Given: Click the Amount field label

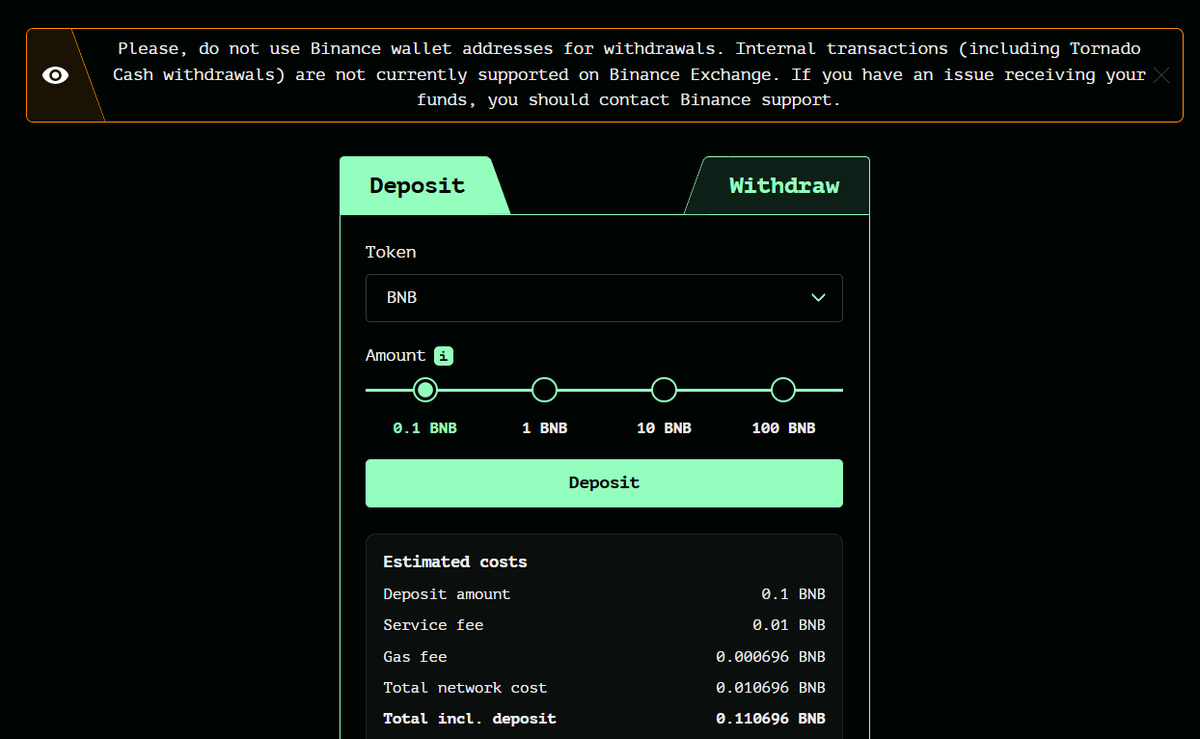Looking at the screenshot, I should pos(396,356).
